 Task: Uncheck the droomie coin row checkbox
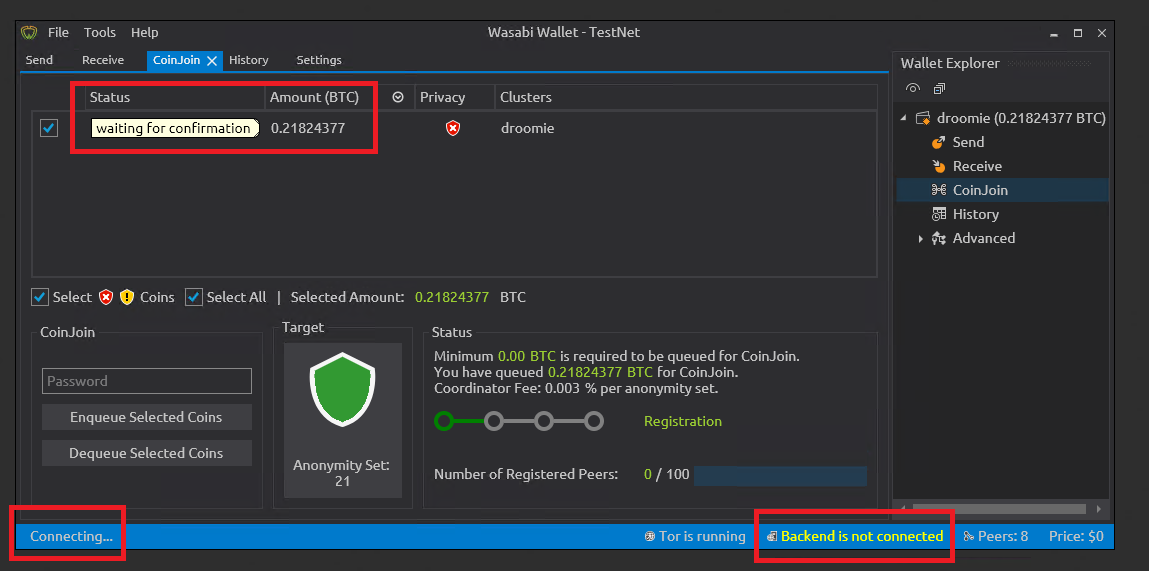(x=49, y=128)
